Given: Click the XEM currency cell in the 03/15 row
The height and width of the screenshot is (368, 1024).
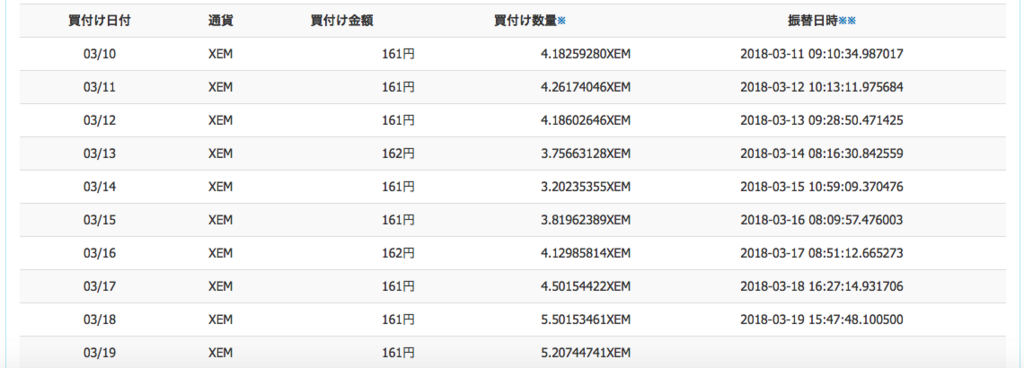Looking at the screenshot, I should point(220,221).
